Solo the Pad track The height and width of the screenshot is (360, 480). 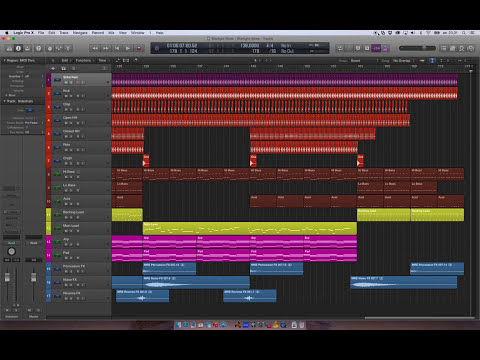[71, 258]
